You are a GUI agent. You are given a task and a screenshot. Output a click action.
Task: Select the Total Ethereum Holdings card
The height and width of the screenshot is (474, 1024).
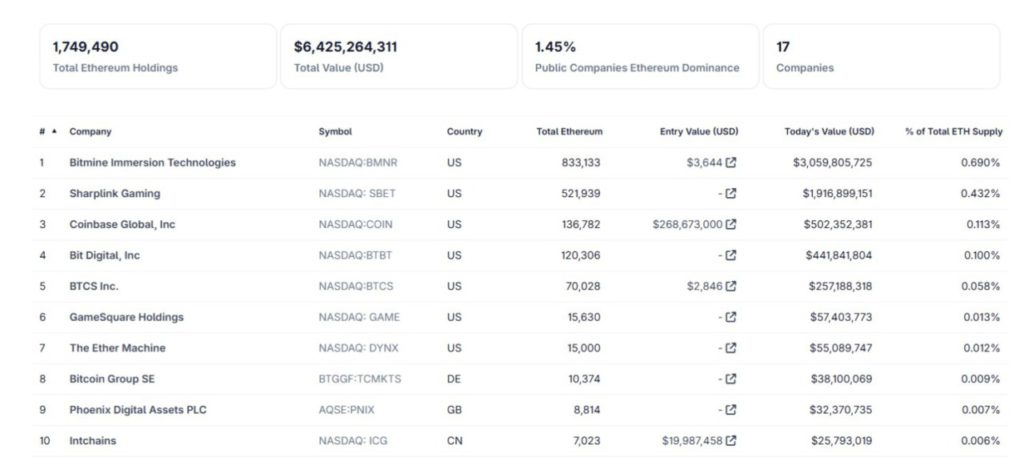(x=158, y=56)
